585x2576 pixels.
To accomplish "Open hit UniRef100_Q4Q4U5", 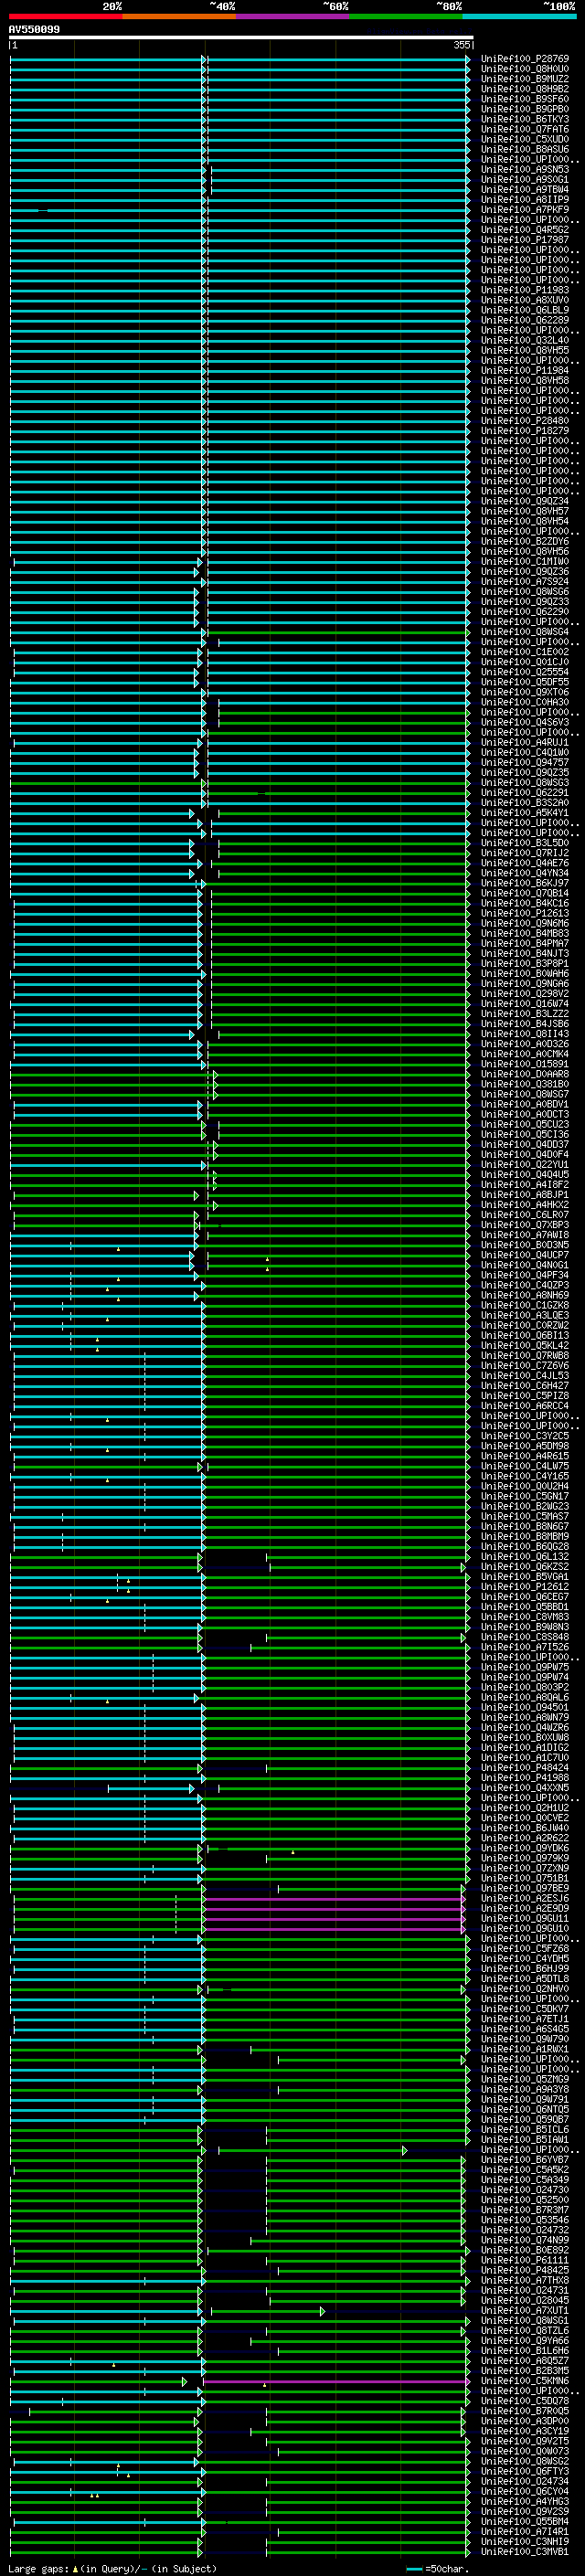I will (525, 1174).
